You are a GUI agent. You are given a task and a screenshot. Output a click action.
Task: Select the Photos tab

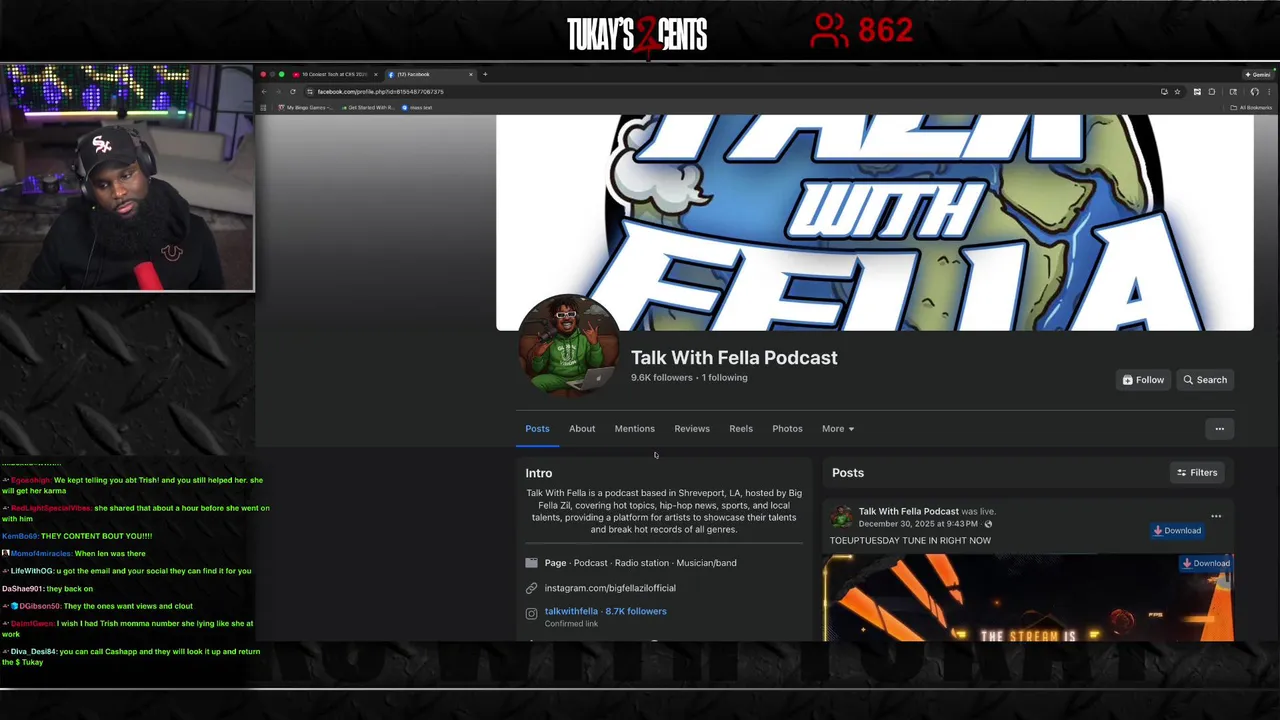coord(787,429)
